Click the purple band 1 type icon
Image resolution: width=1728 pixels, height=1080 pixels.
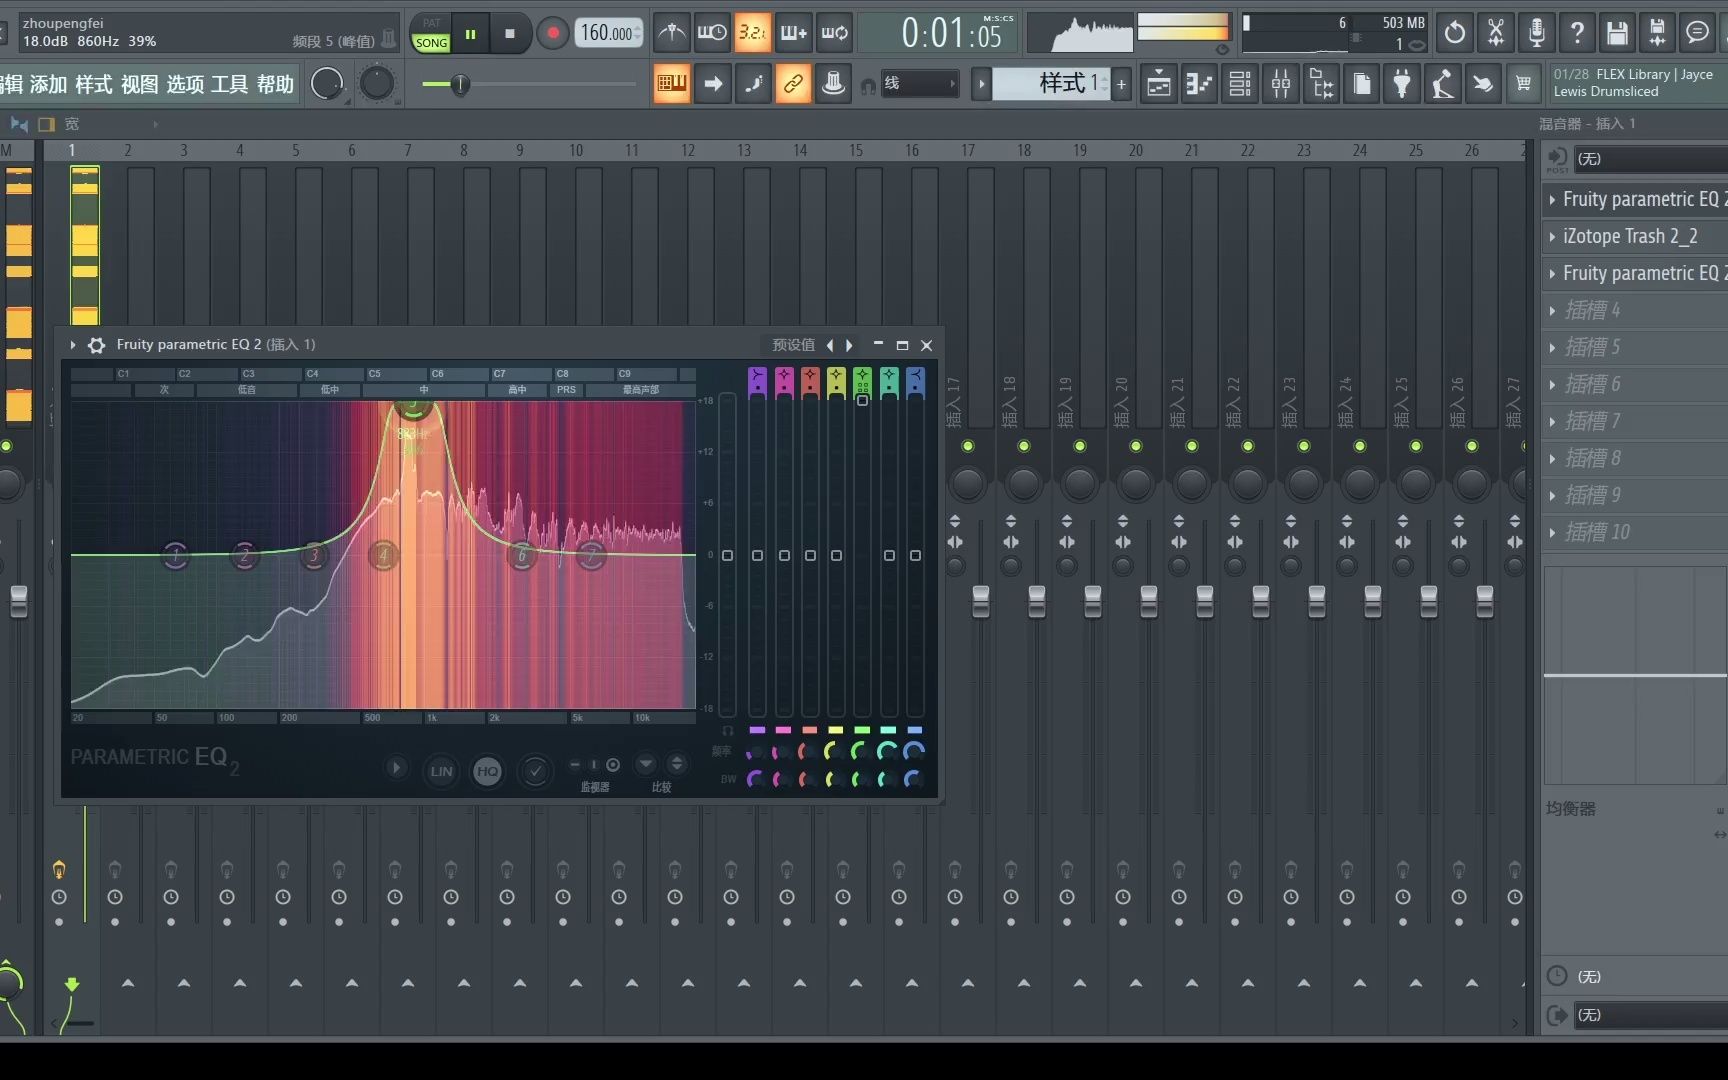[757, 381]
